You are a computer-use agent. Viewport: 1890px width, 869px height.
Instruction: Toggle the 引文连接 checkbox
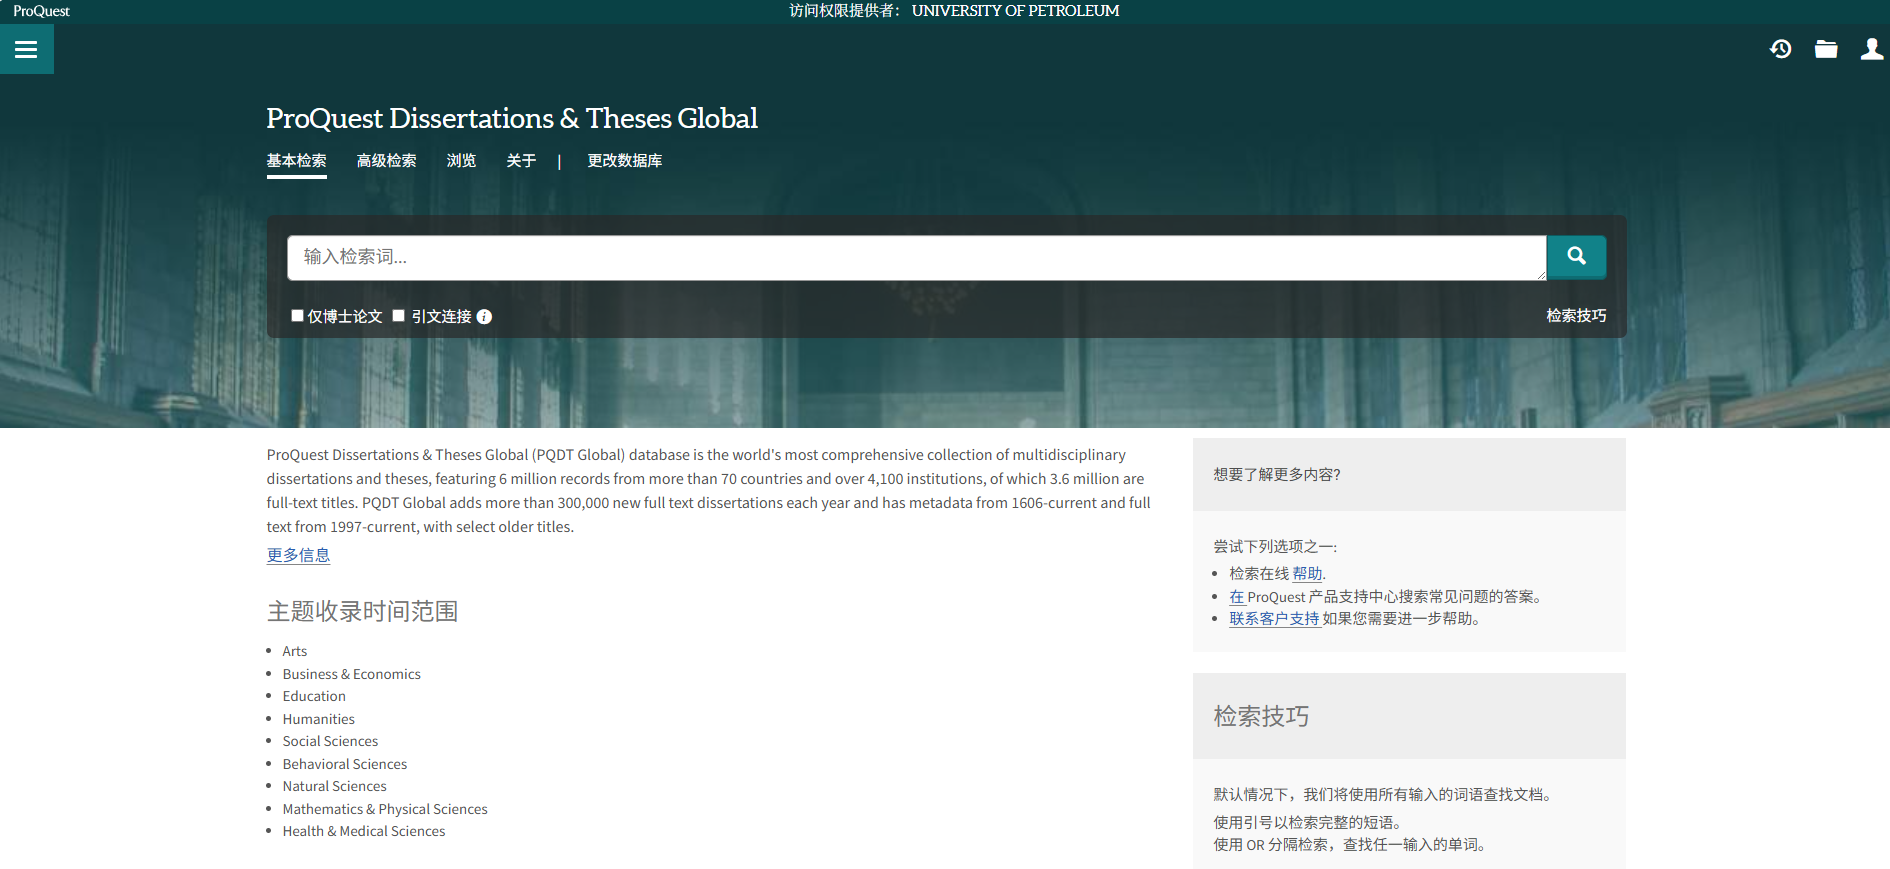click(398, 316)
